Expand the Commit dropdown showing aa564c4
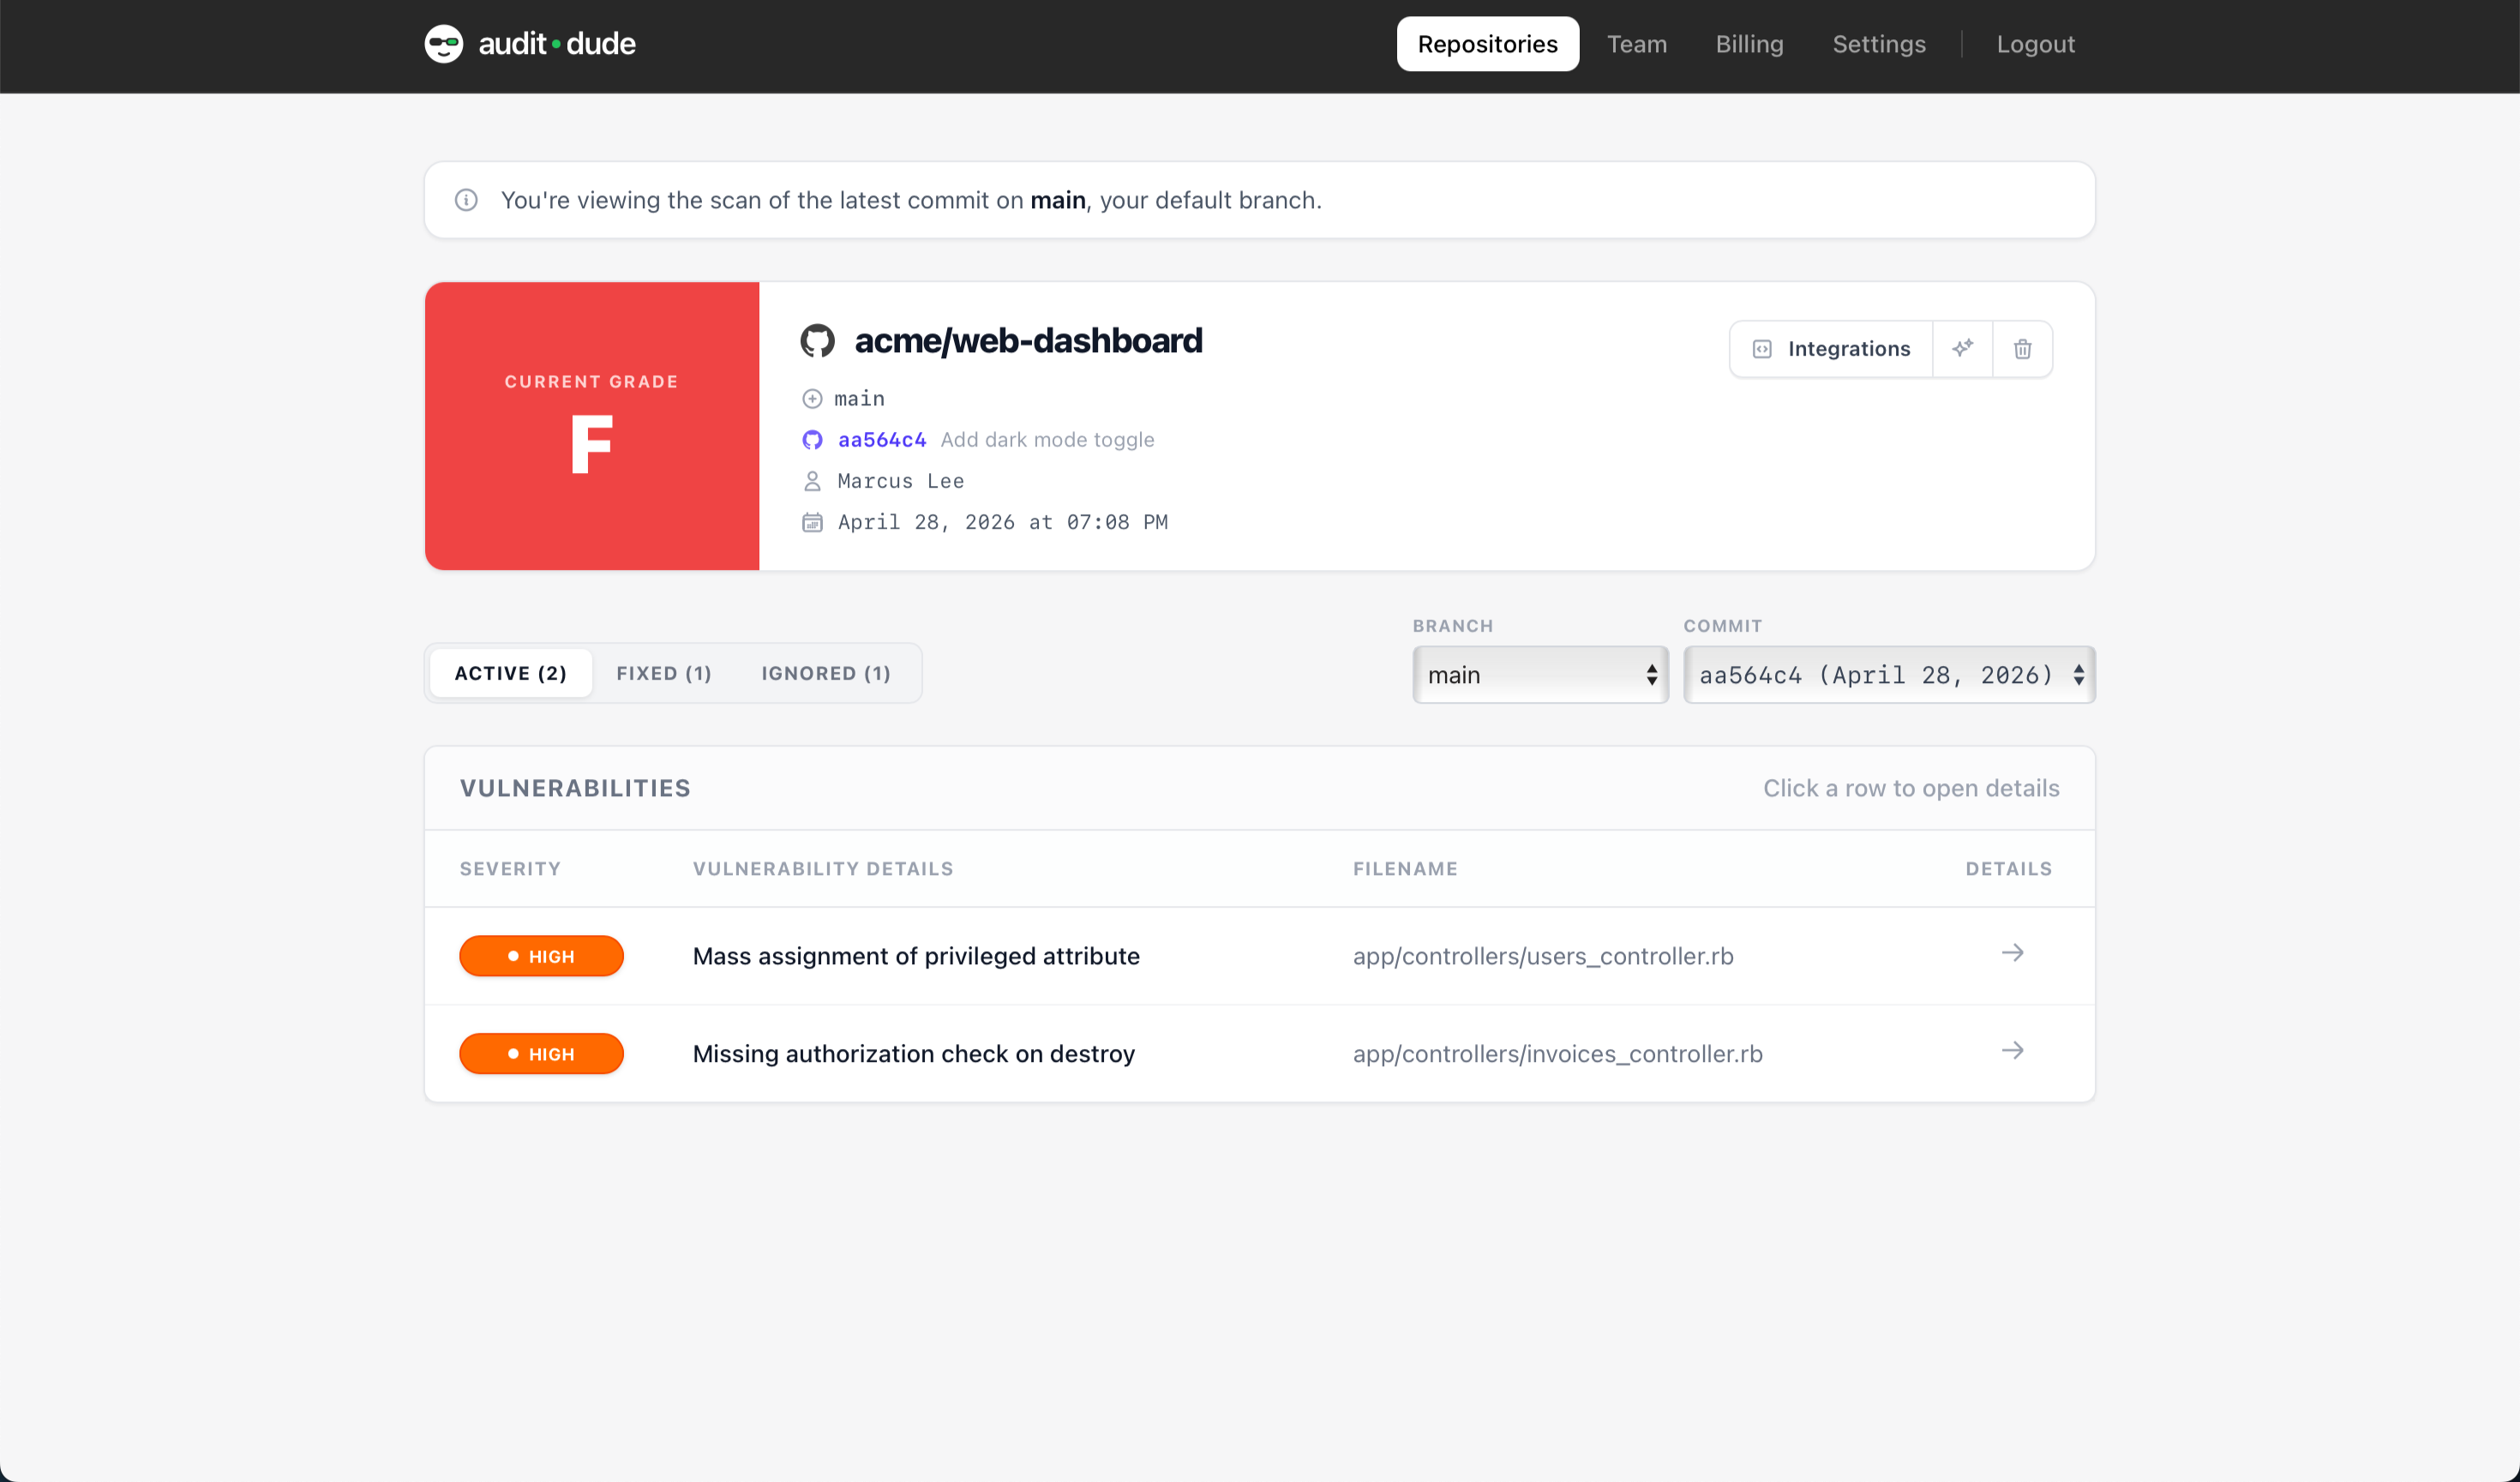The image size is (2520, 1482). (x=1888, y=675)
